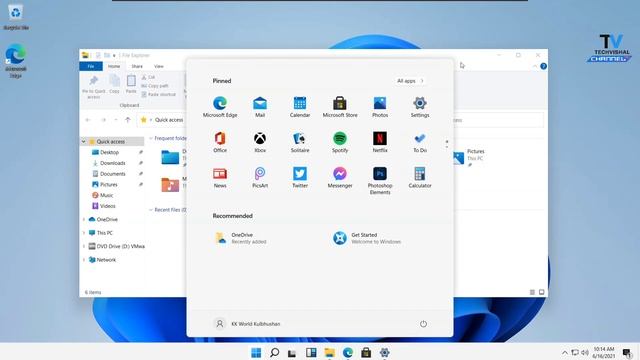This screenshot has width=640, height=360.
Task: Launch the Photos pinned app
Action: [380, 107]
